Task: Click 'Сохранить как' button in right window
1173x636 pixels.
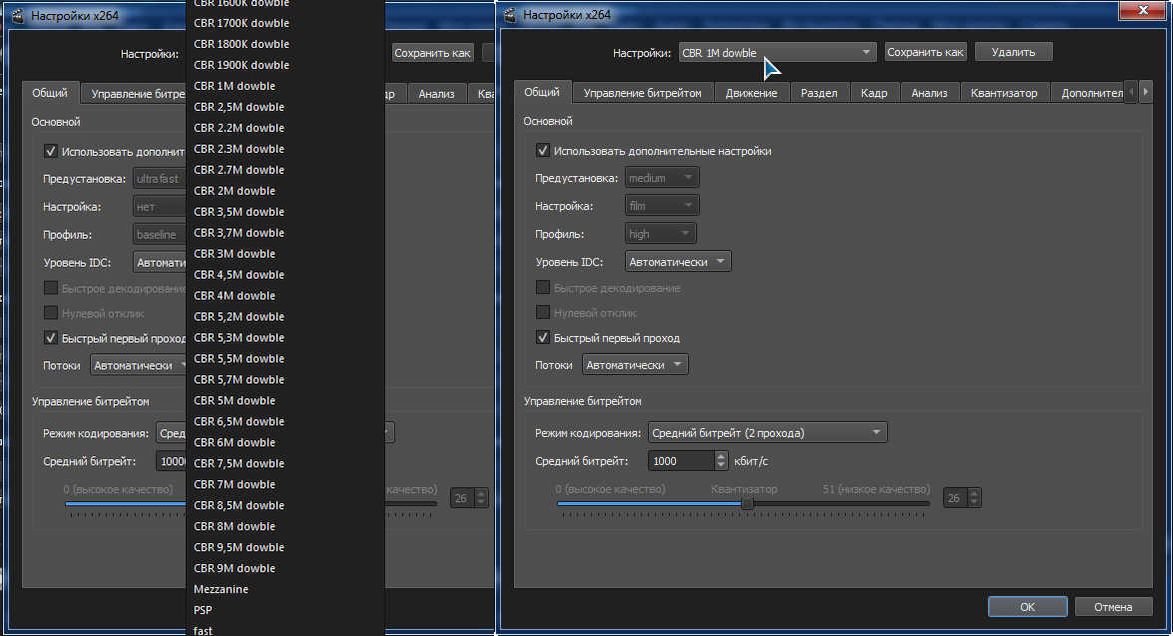Action: click(925, 52)
